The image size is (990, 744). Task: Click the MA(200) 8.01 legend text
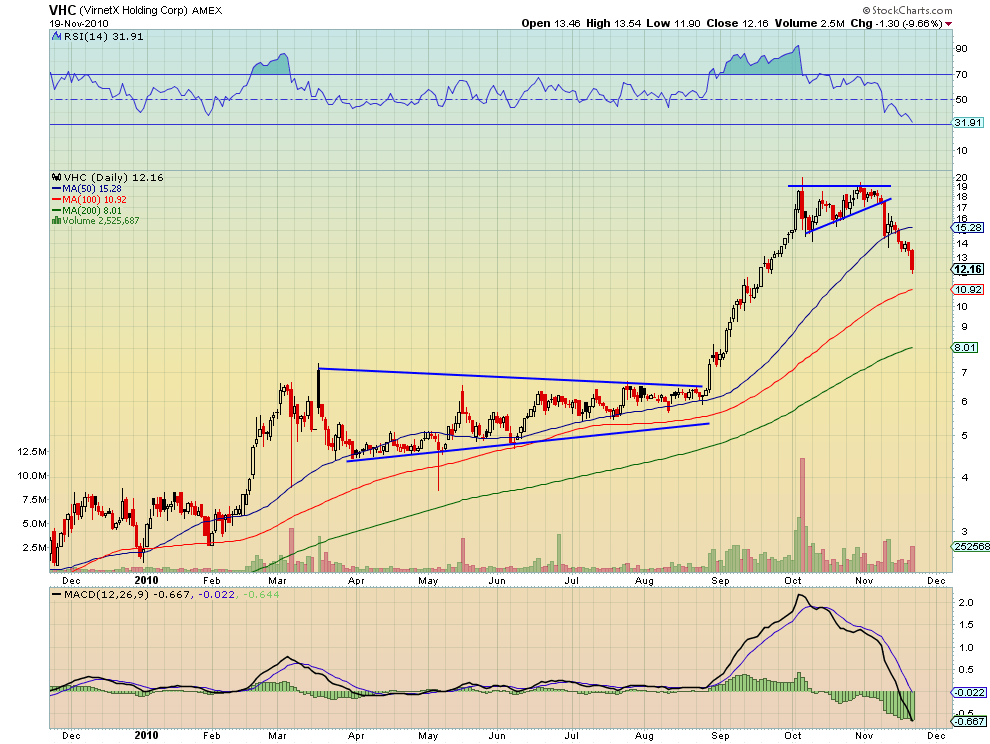(x=92, y=210)
